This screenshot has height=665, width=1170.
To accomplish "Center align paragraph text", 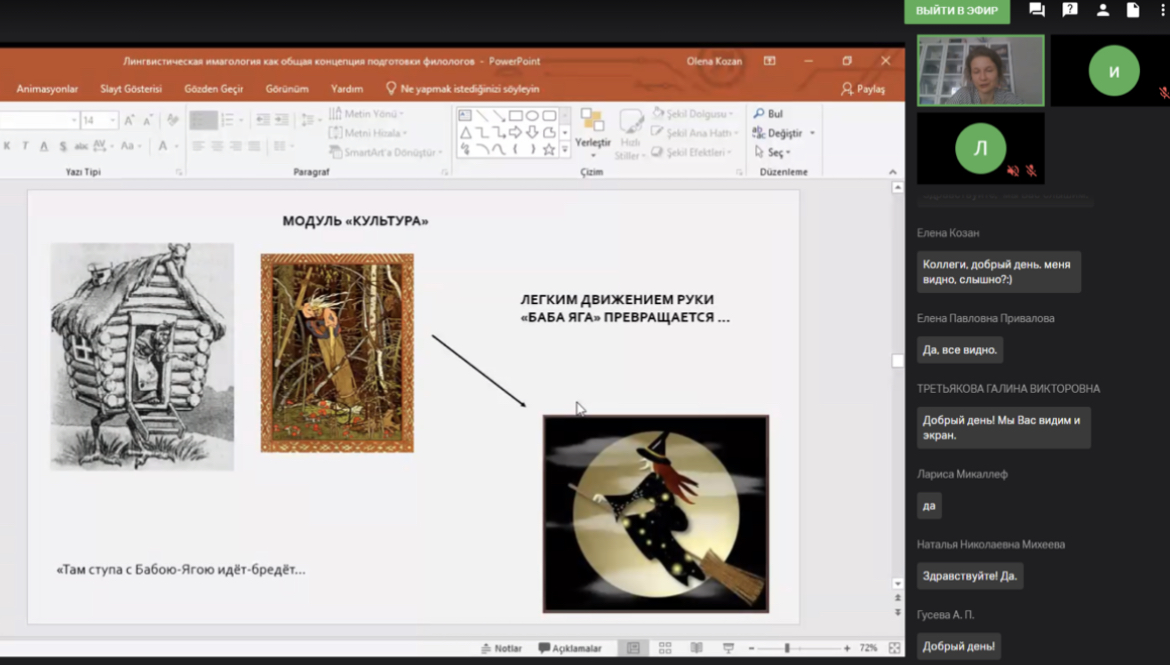I will pos(217,146).
